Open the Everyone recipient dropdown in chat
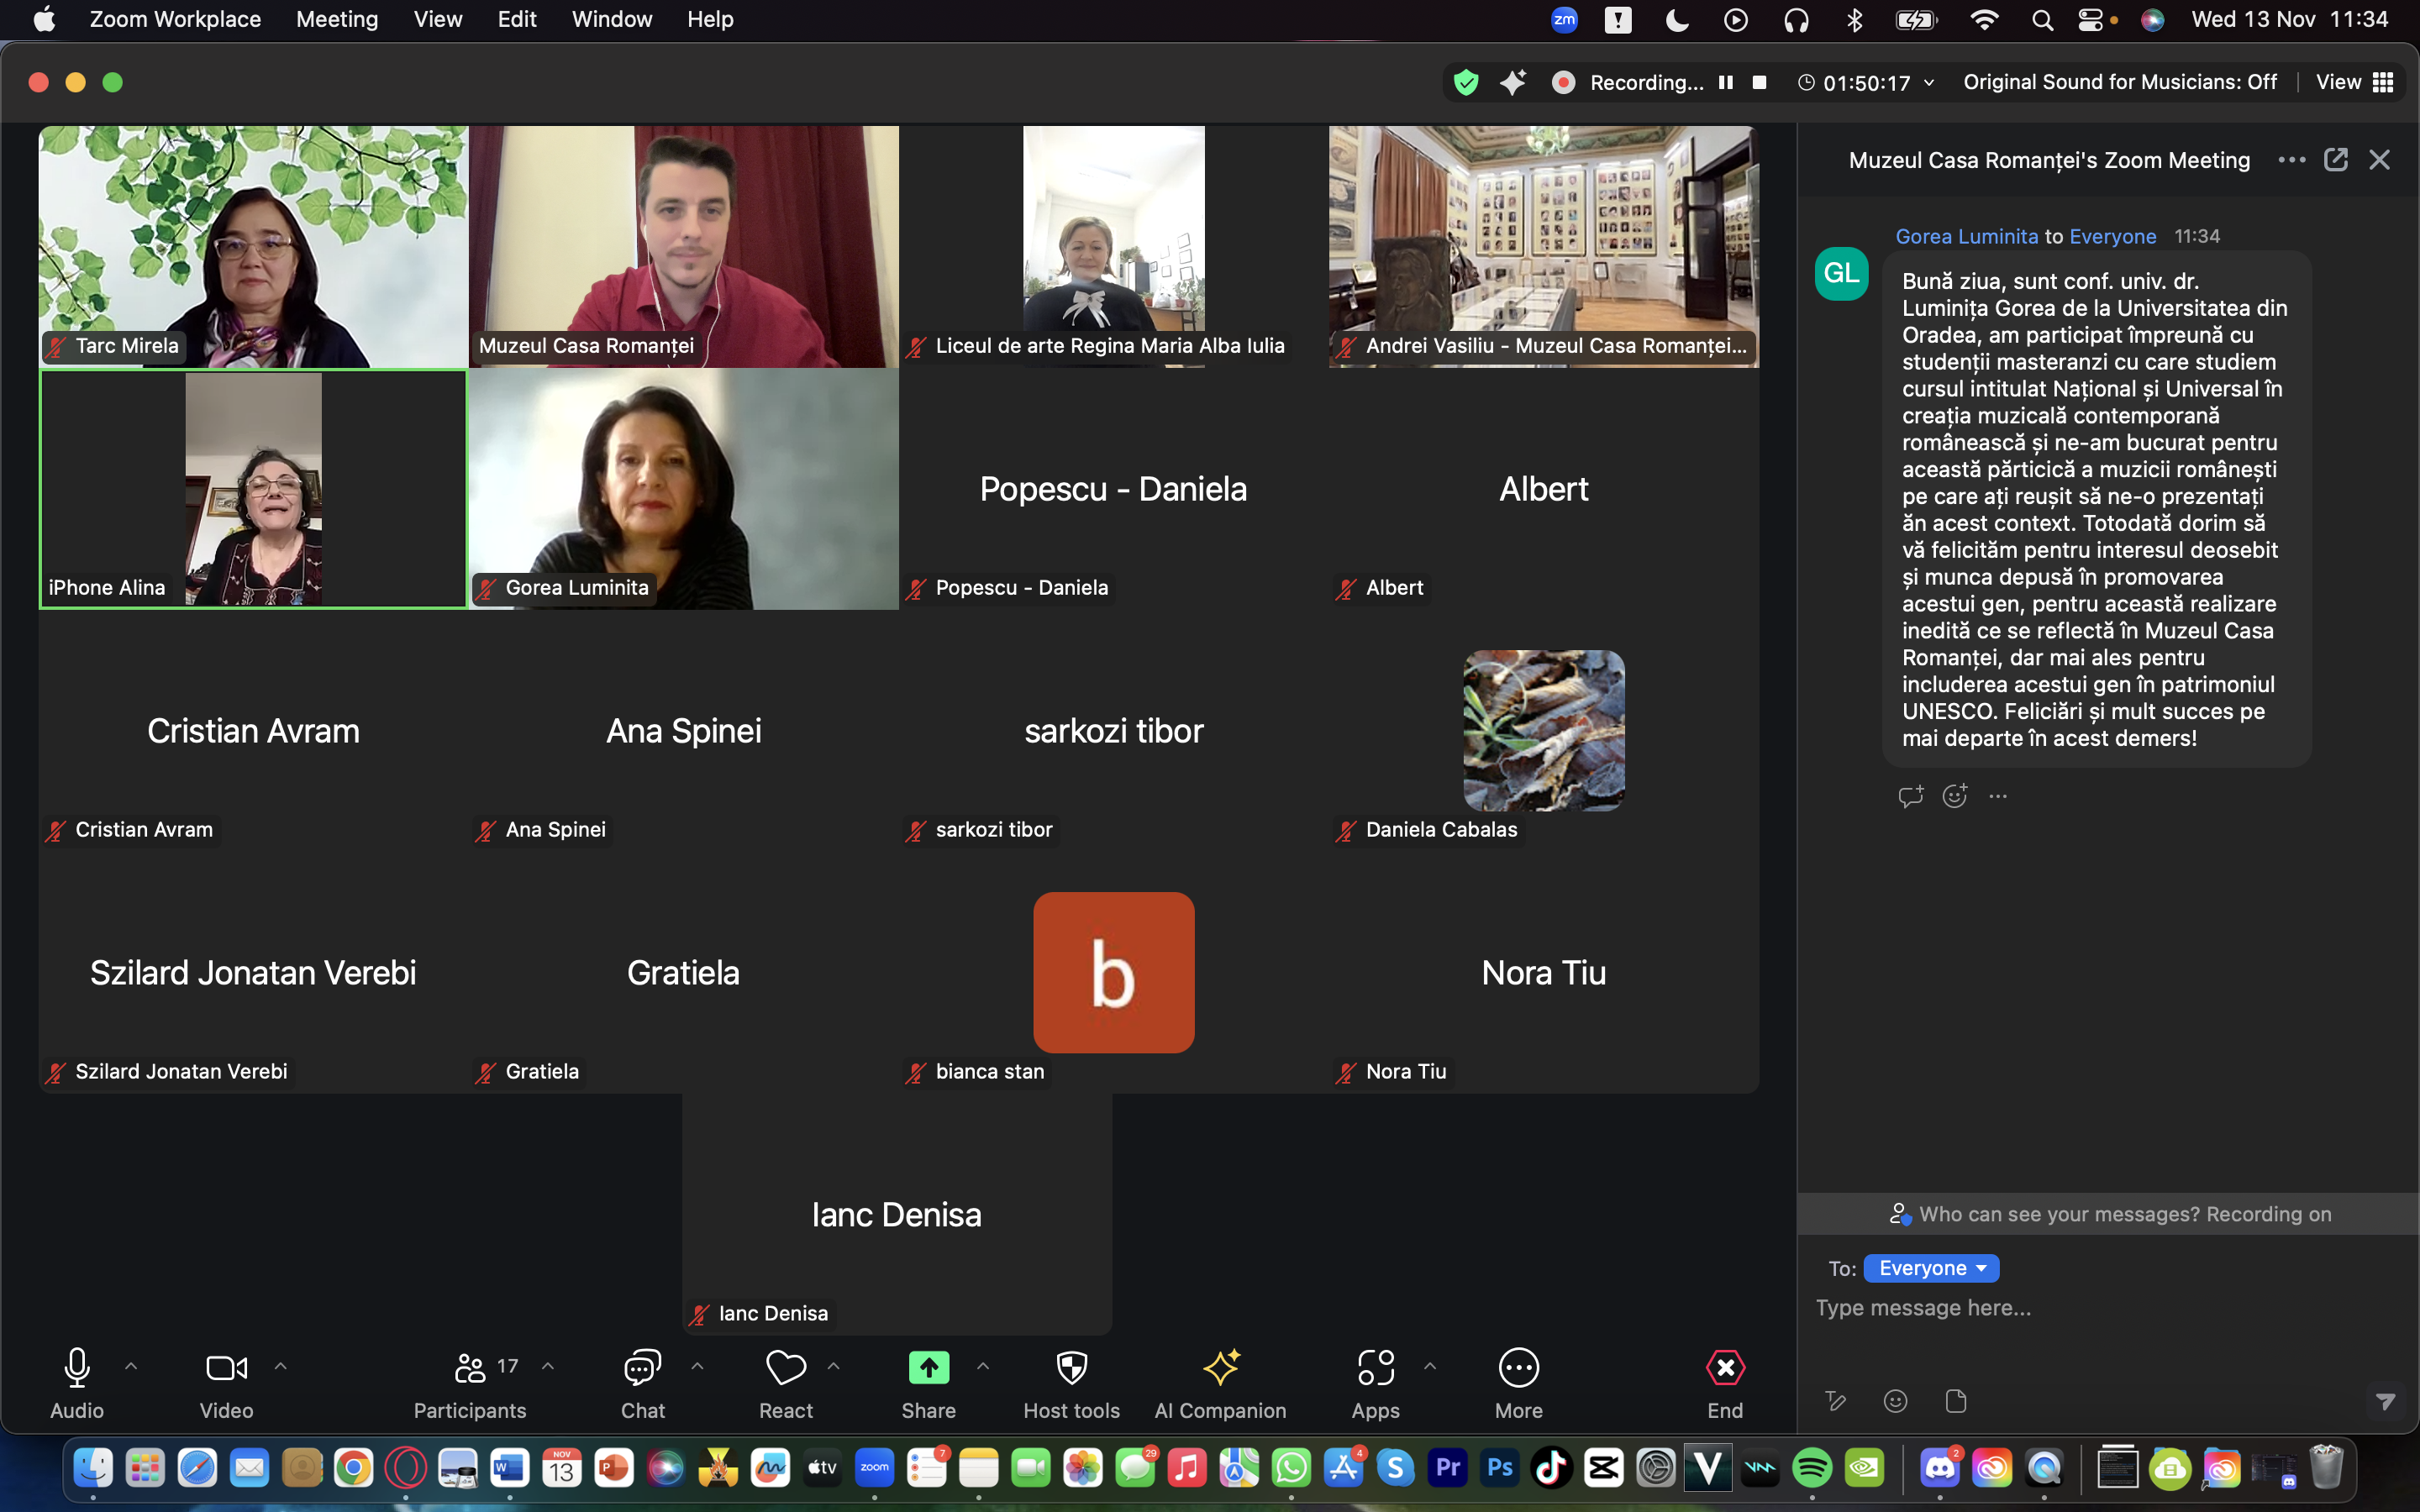The width and height of the screenshot is (2420, 1512). tap(1931, 1268)
